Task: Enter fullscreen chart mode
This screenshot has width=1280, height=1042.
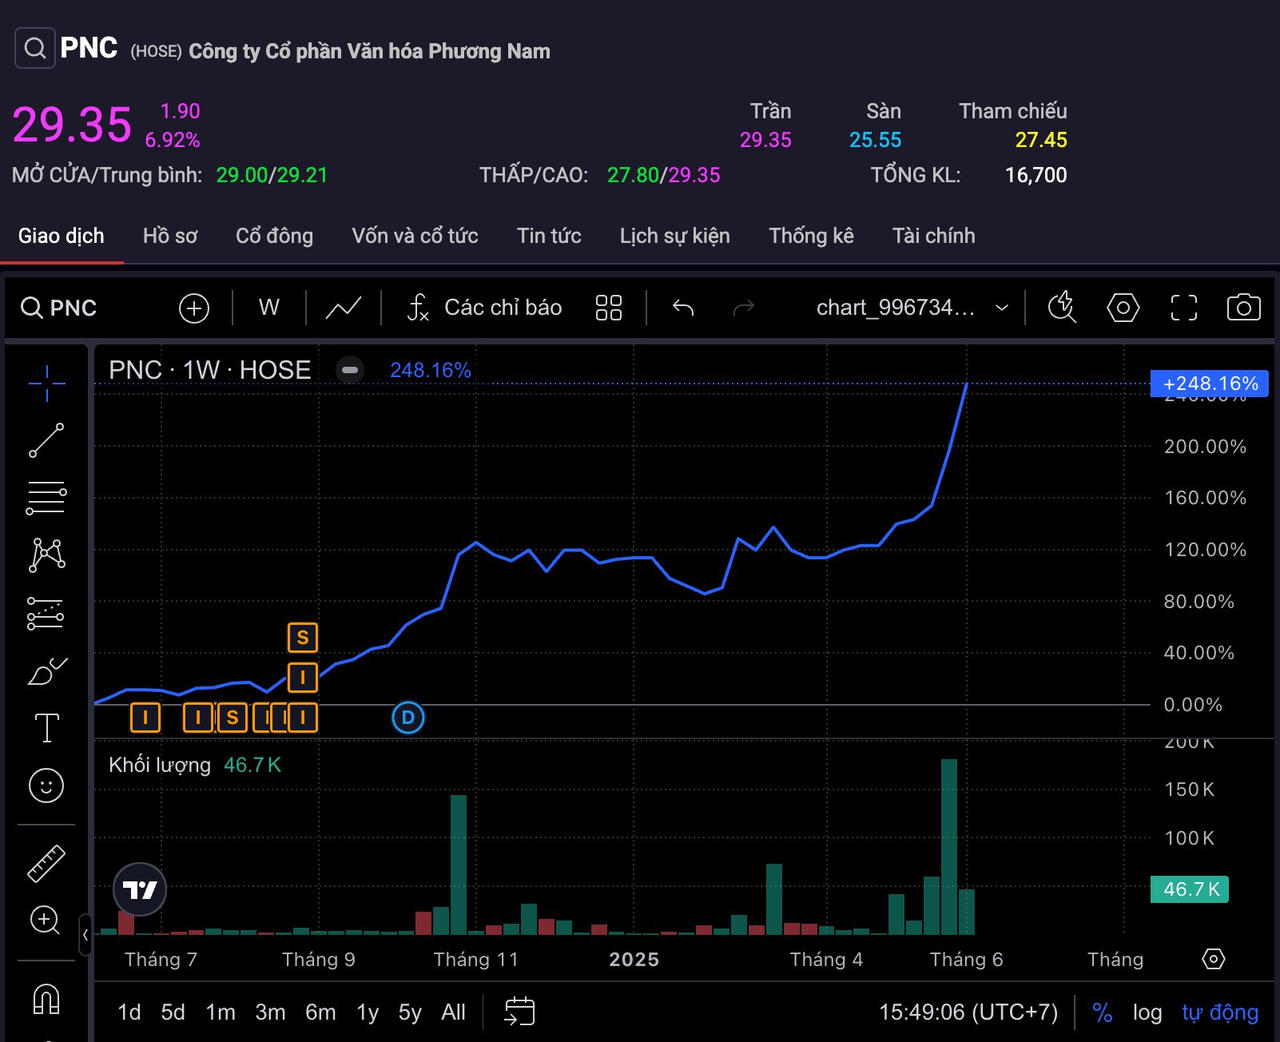Action: [1183, 308]
